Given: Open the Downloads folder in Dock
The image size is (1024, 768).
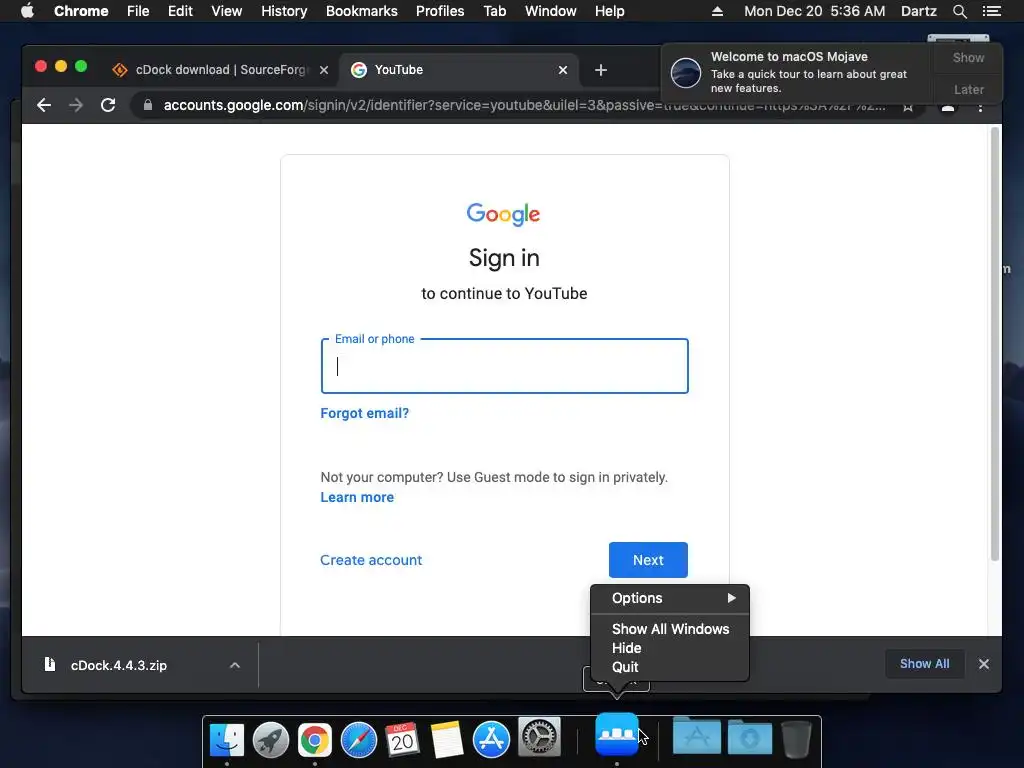Looking at the screenshot, I should click(750, 737).
